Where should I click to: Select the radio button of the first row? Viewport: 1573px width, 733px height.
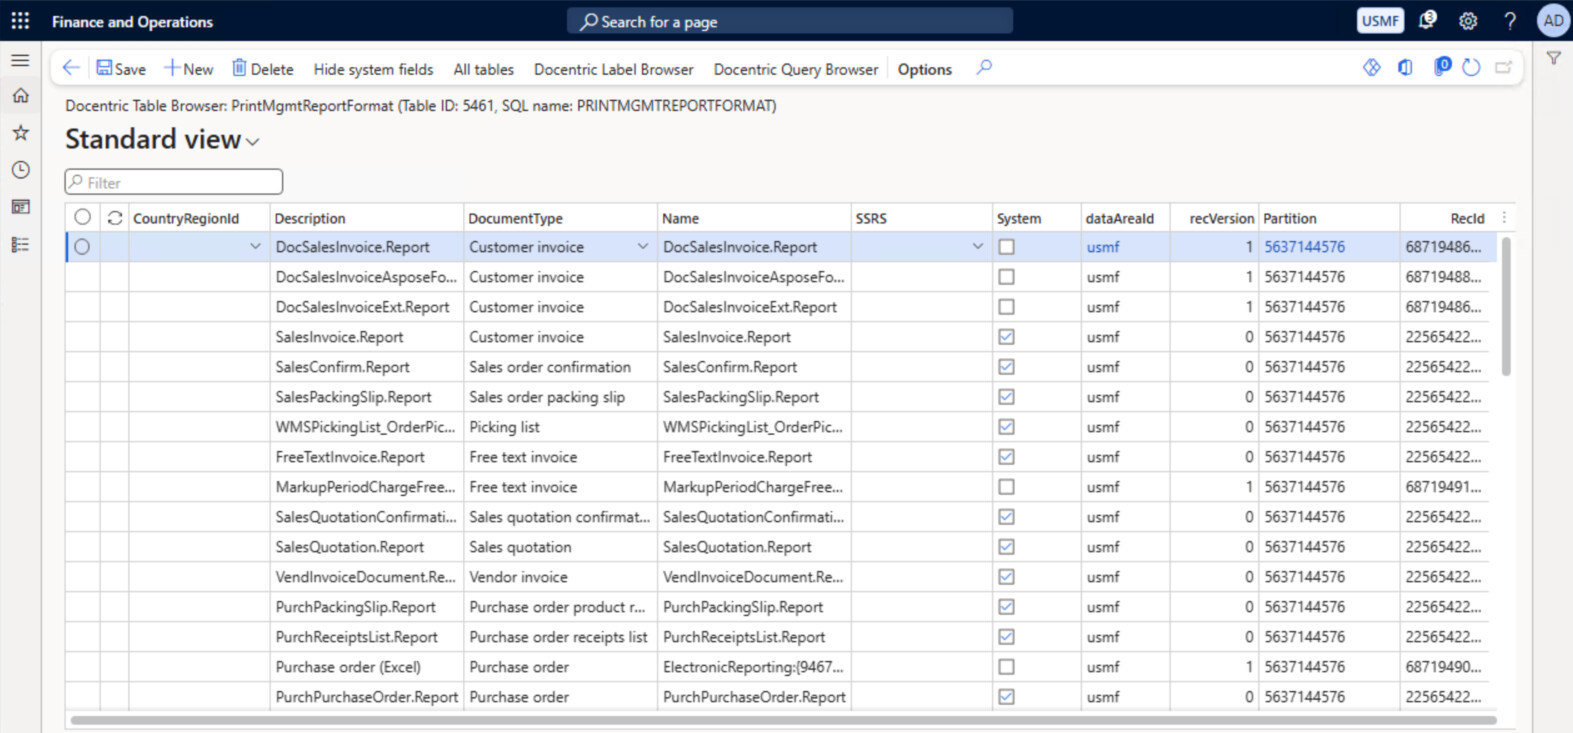coord(82,247)
